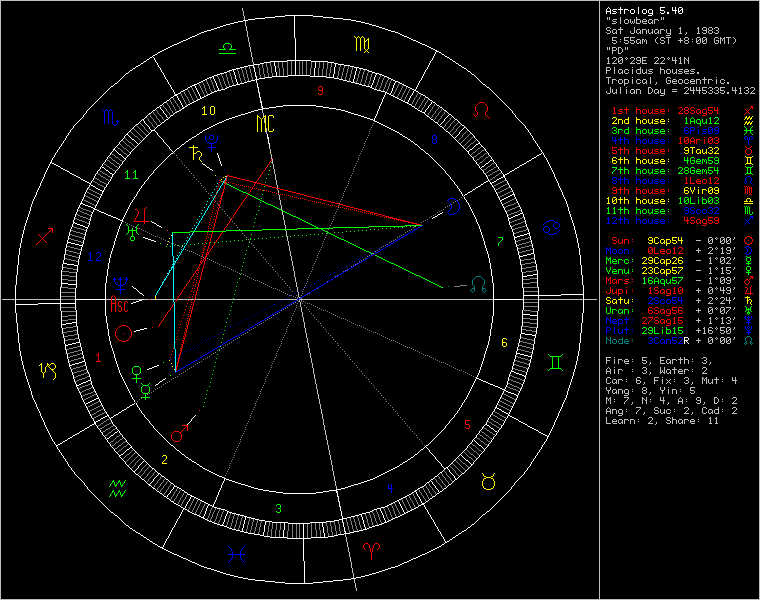
Task: Click house number 4 in the wheel
Action: [x=390, y=488]
